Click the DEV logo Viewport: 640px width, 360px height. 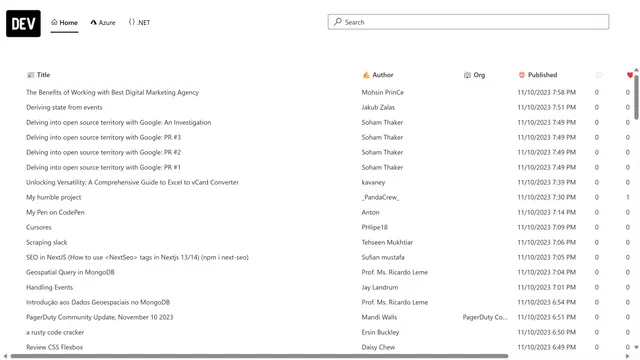click(23, 24)
